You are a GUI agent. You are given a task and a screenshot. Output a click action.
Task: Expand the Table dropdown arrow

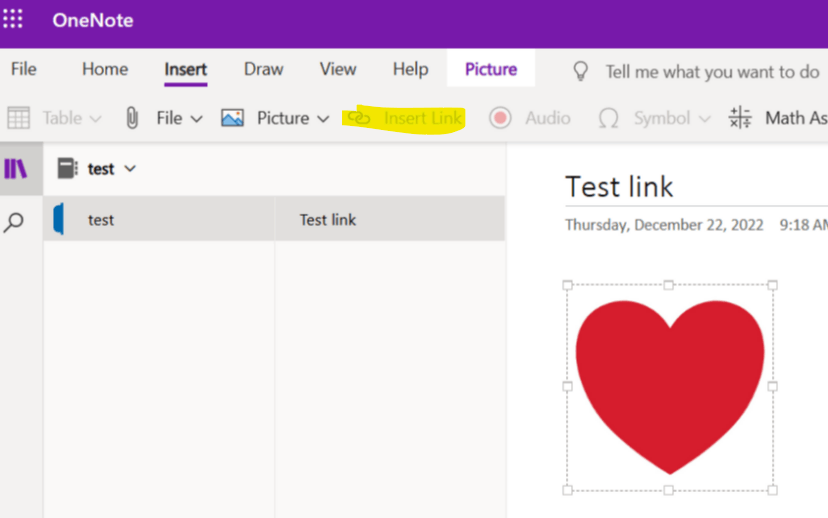96,119
